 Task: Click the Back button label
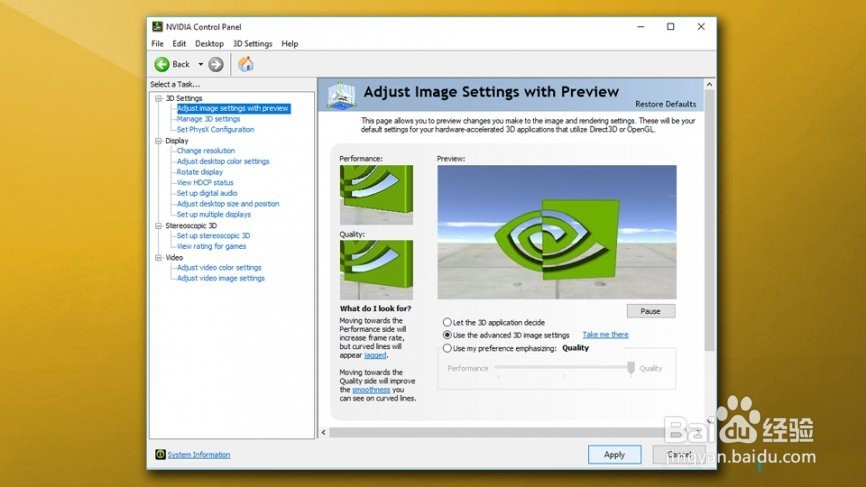(181, 64)
